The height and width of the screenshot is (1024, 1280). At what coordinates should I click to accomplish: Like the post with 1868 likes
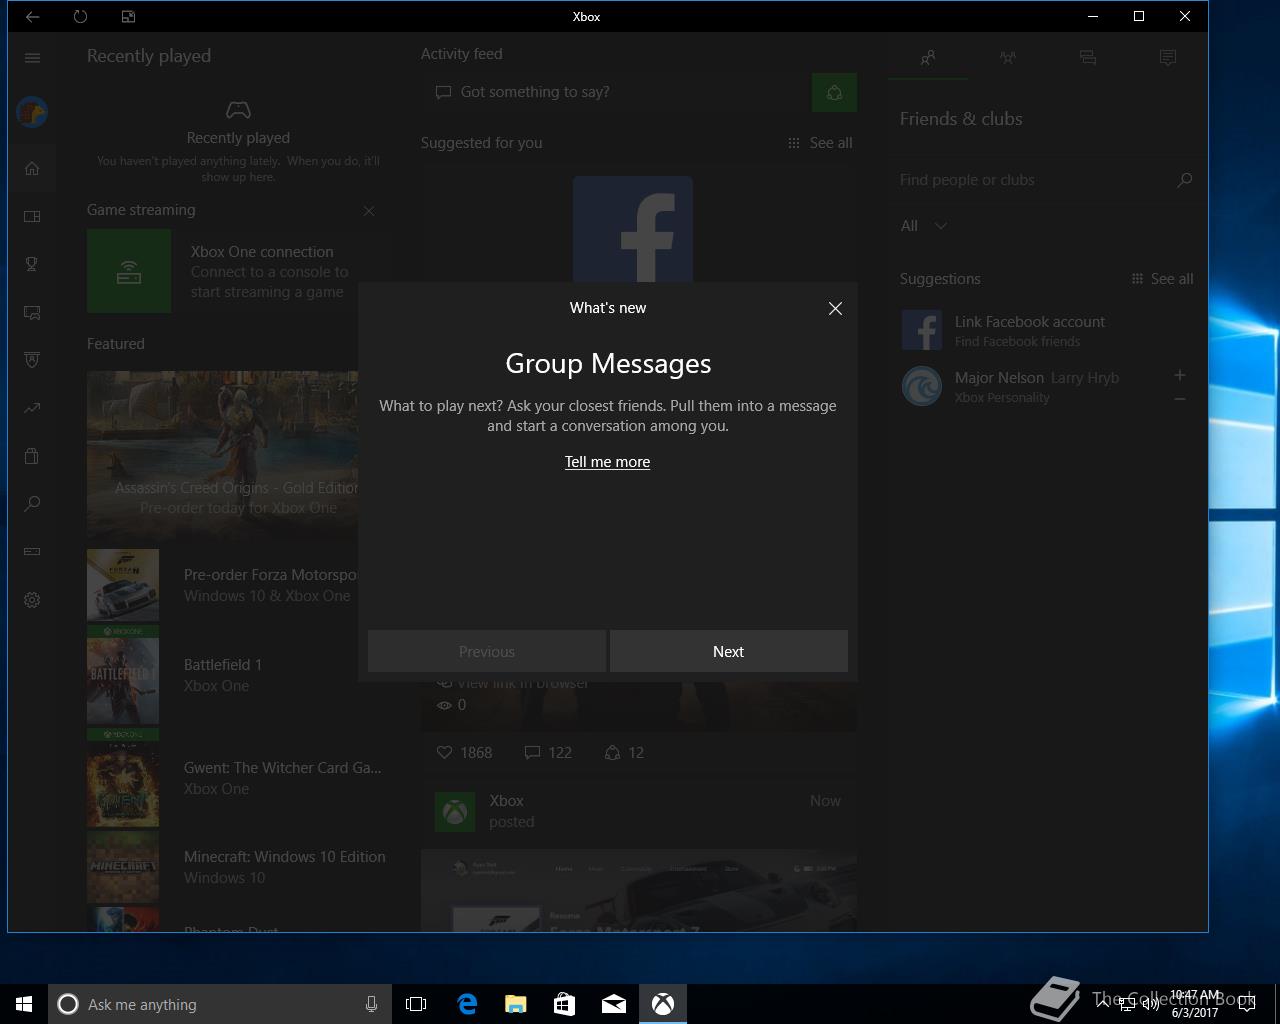(x=464, y=753)
